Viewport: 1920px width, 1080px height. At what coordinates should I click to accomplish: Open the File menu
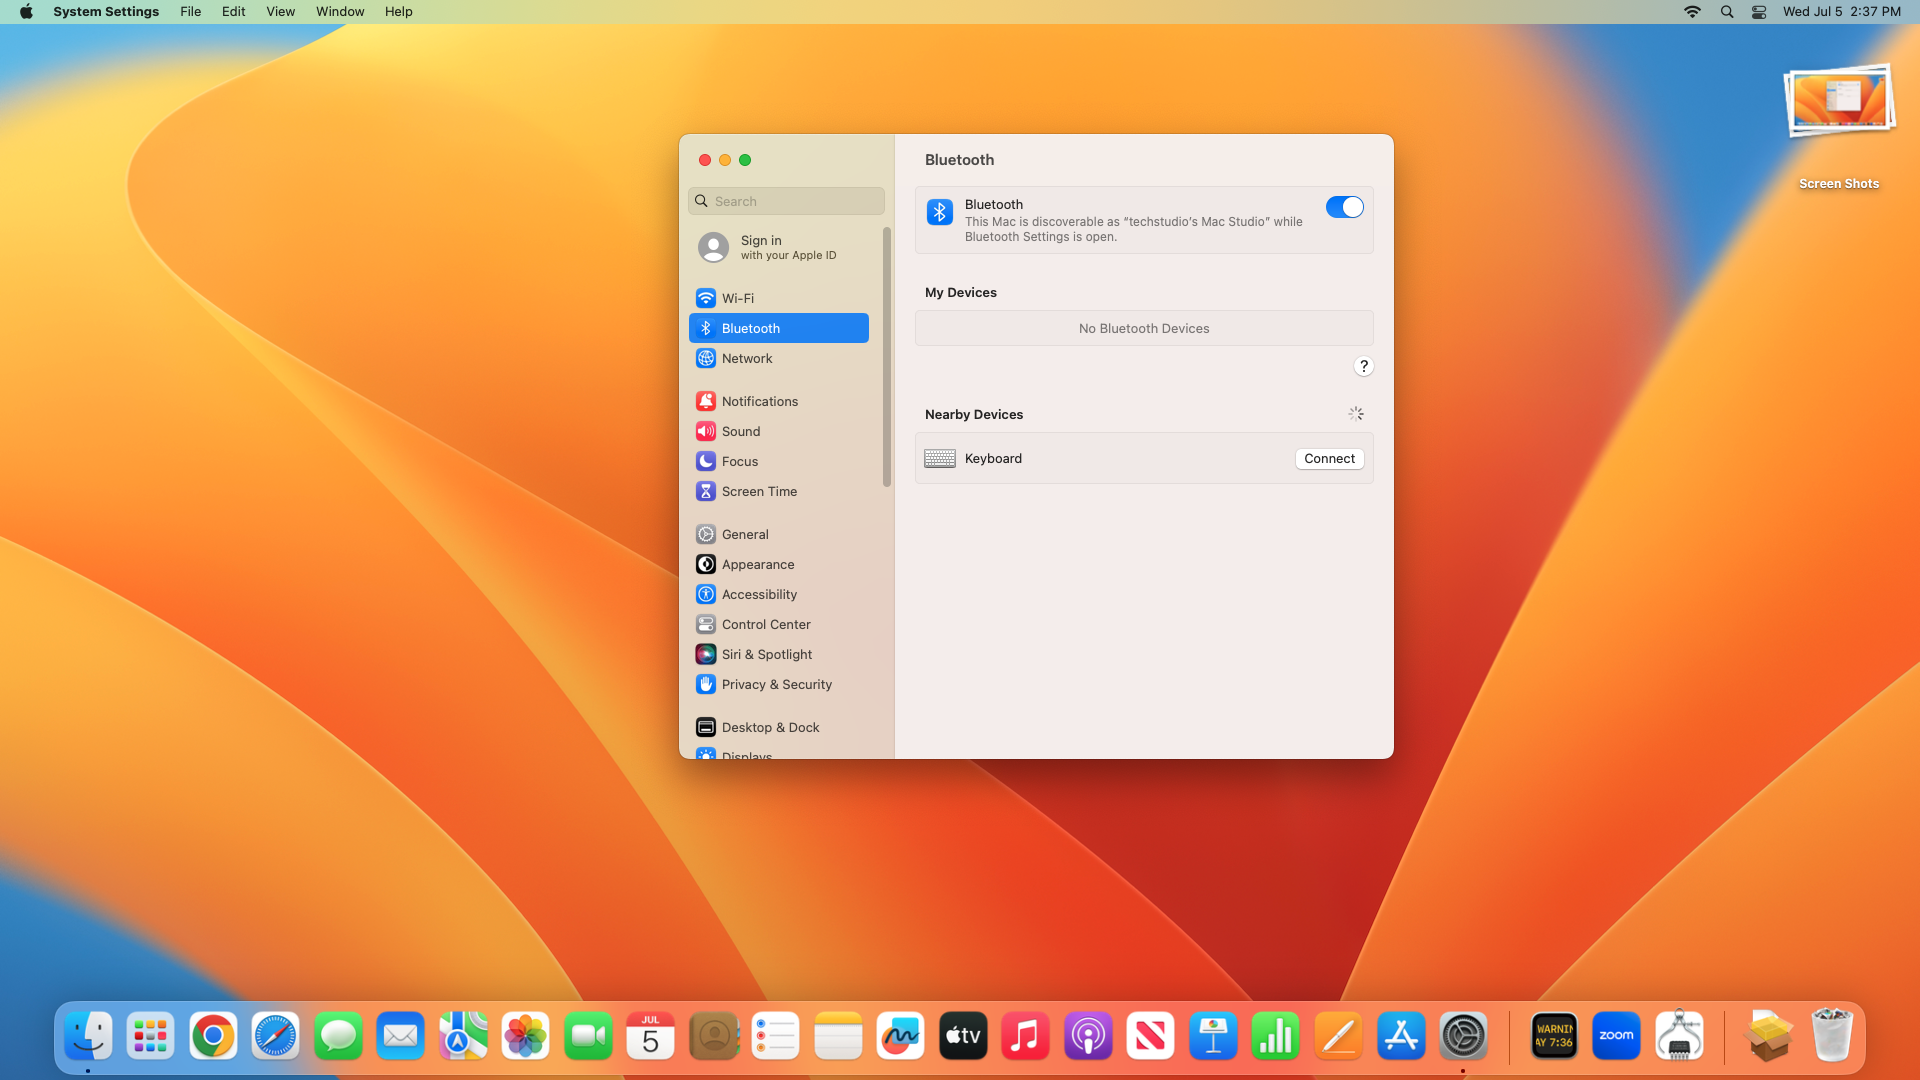point(190,12)
